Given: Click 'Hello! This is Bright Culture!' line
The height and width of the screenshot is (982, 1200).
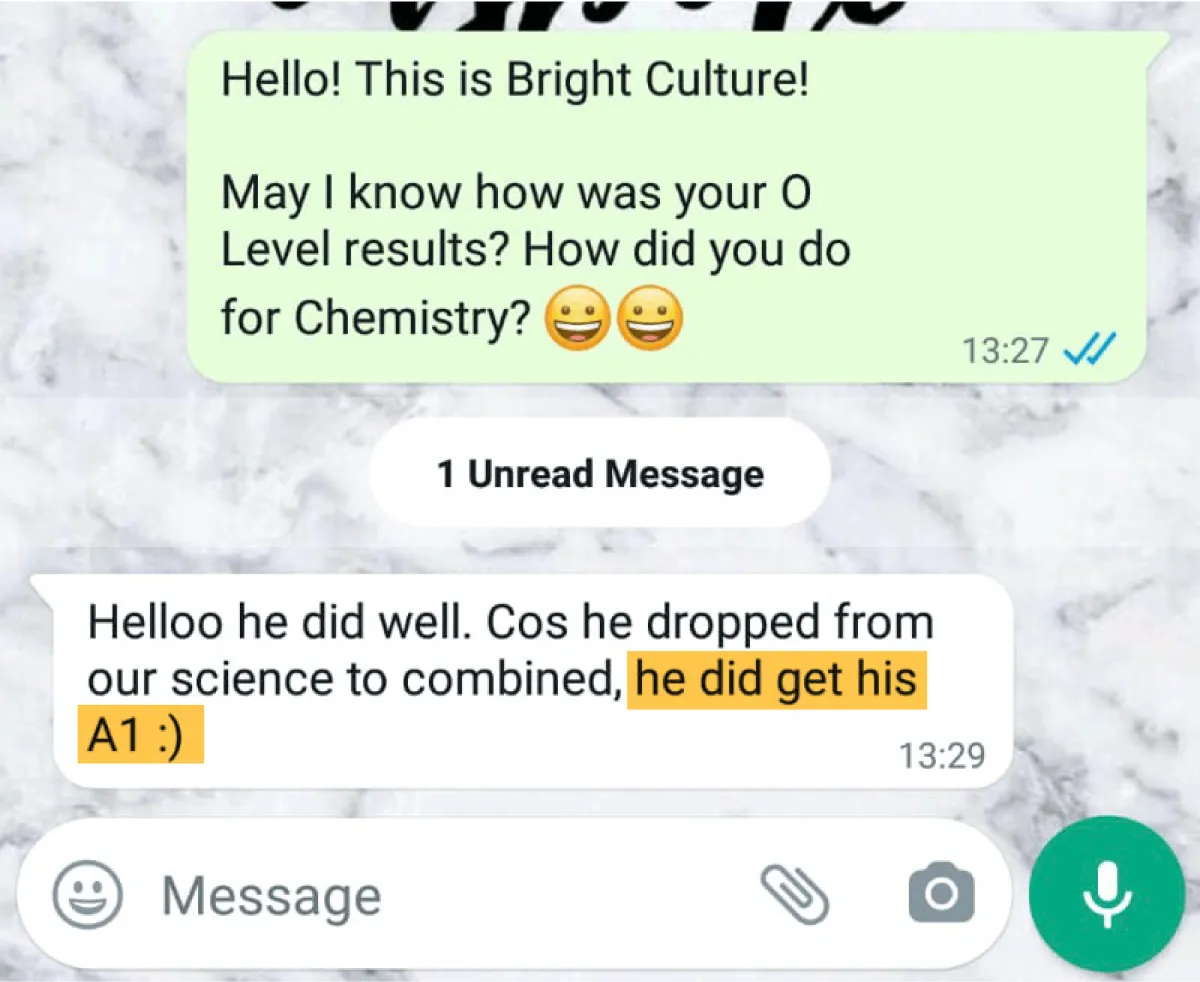Looking at the screenshot, I should pos(514,80).
